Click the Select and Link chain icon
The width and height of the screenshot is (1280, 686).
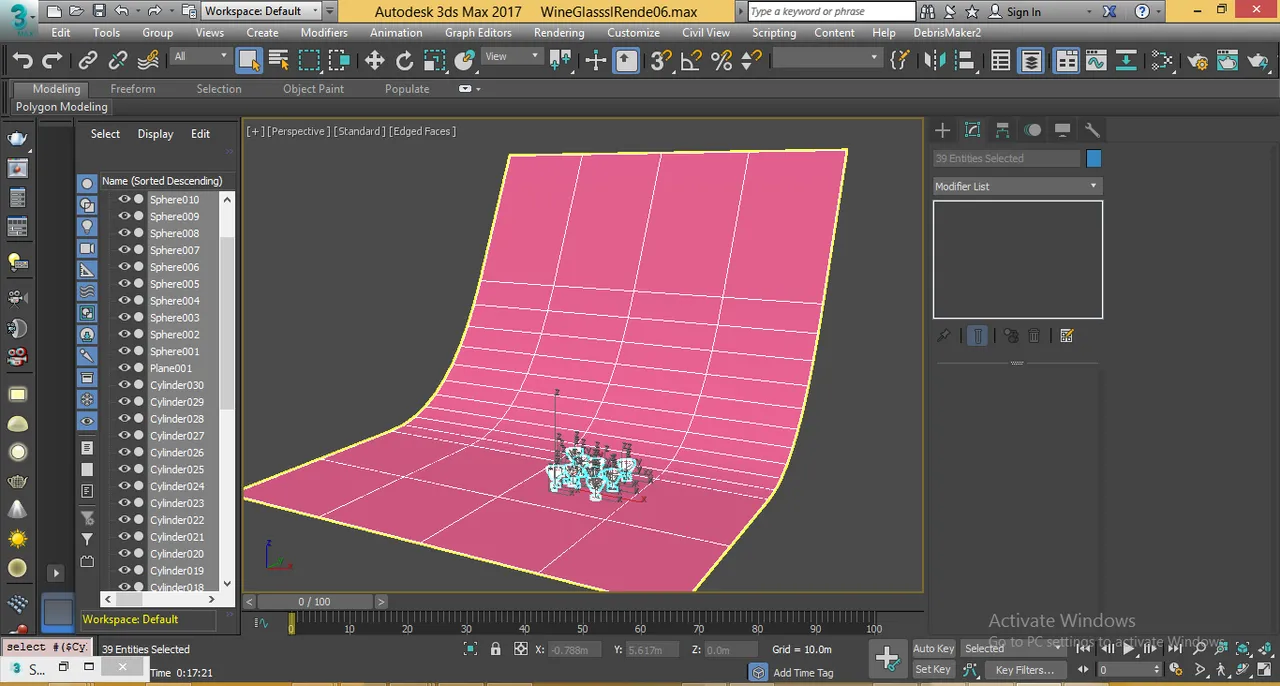click(x=88, y=61)
